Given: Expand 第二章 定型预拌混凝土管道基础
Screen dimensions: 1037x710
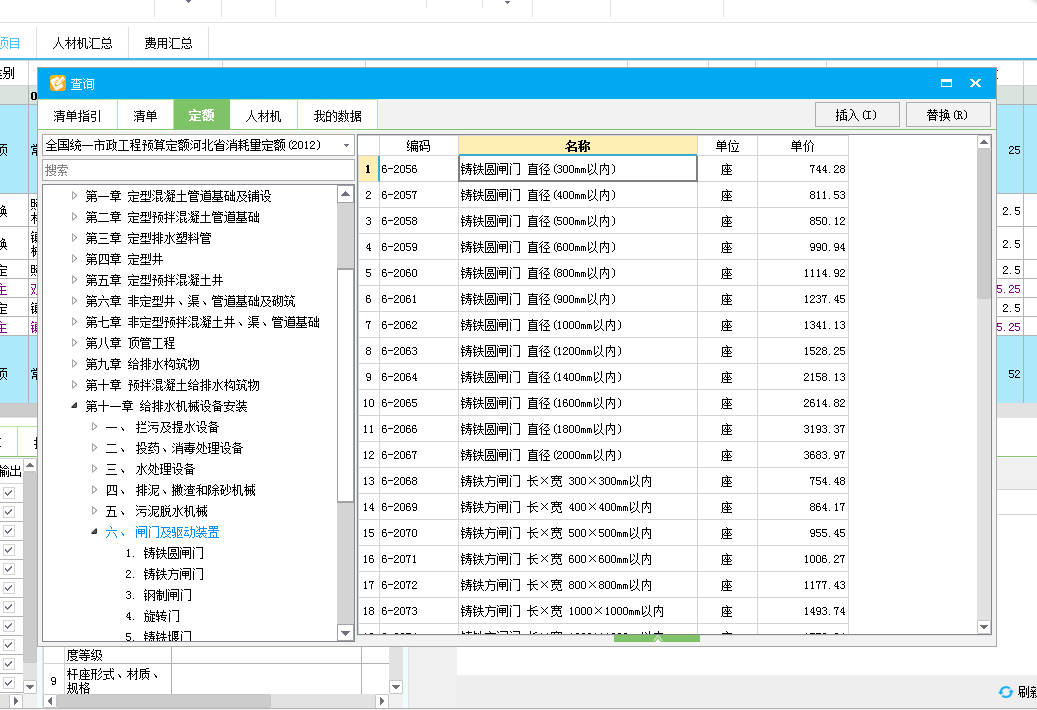Looking at the screenshot, I should [x=74, y=217].
